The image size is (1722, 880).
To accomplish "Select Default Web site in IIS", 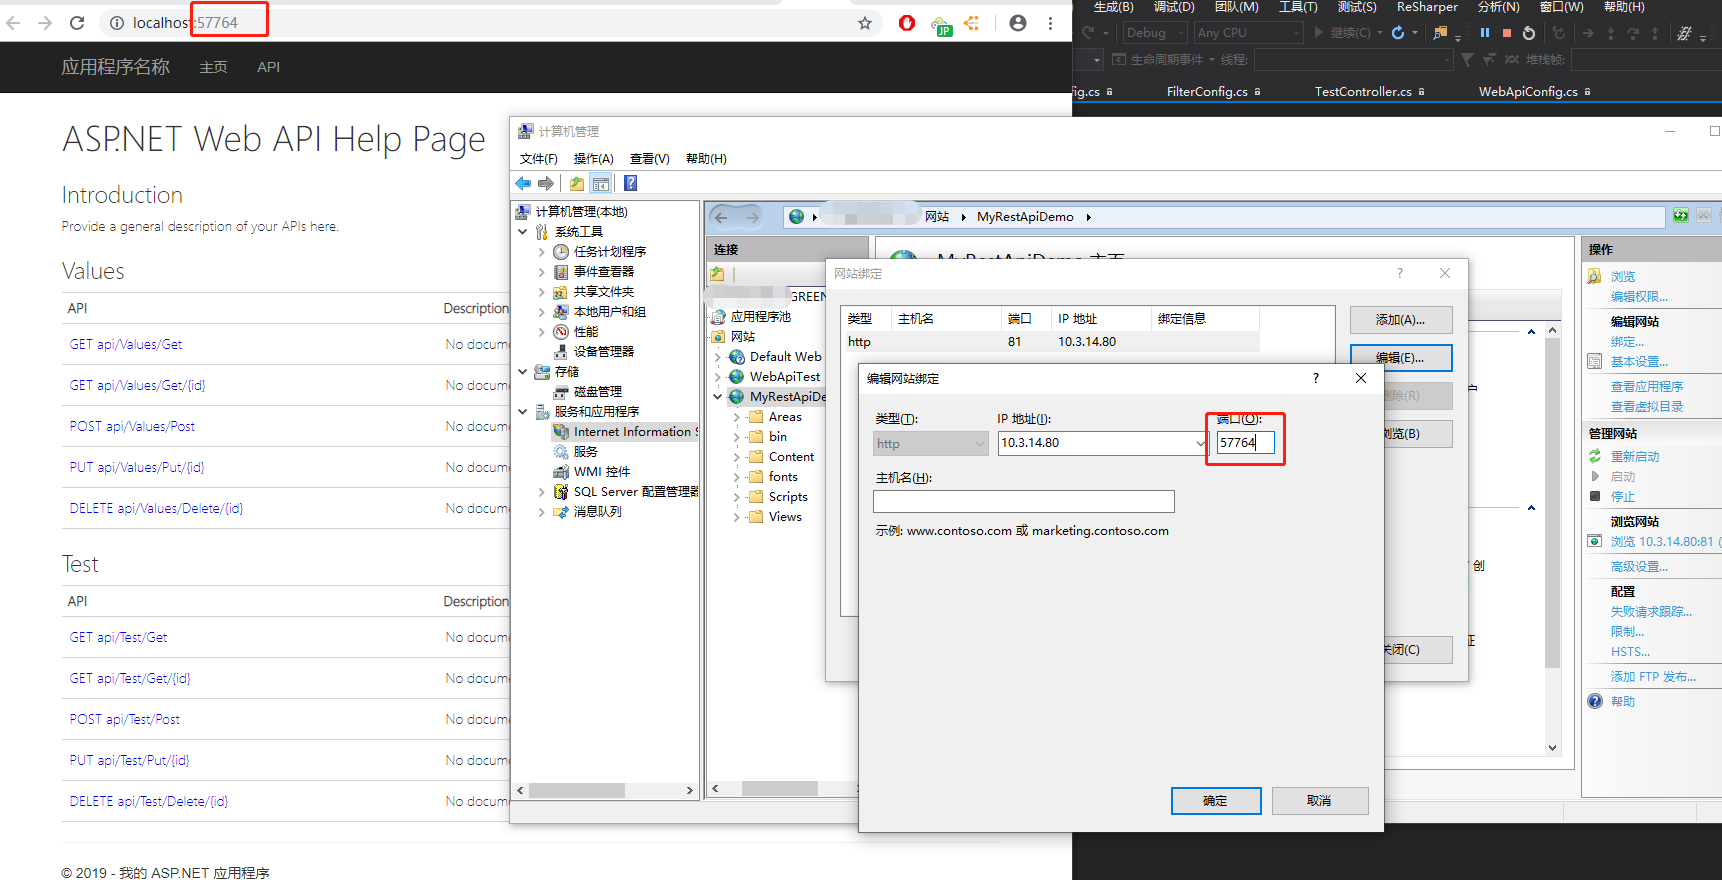I will coord(785,357).
